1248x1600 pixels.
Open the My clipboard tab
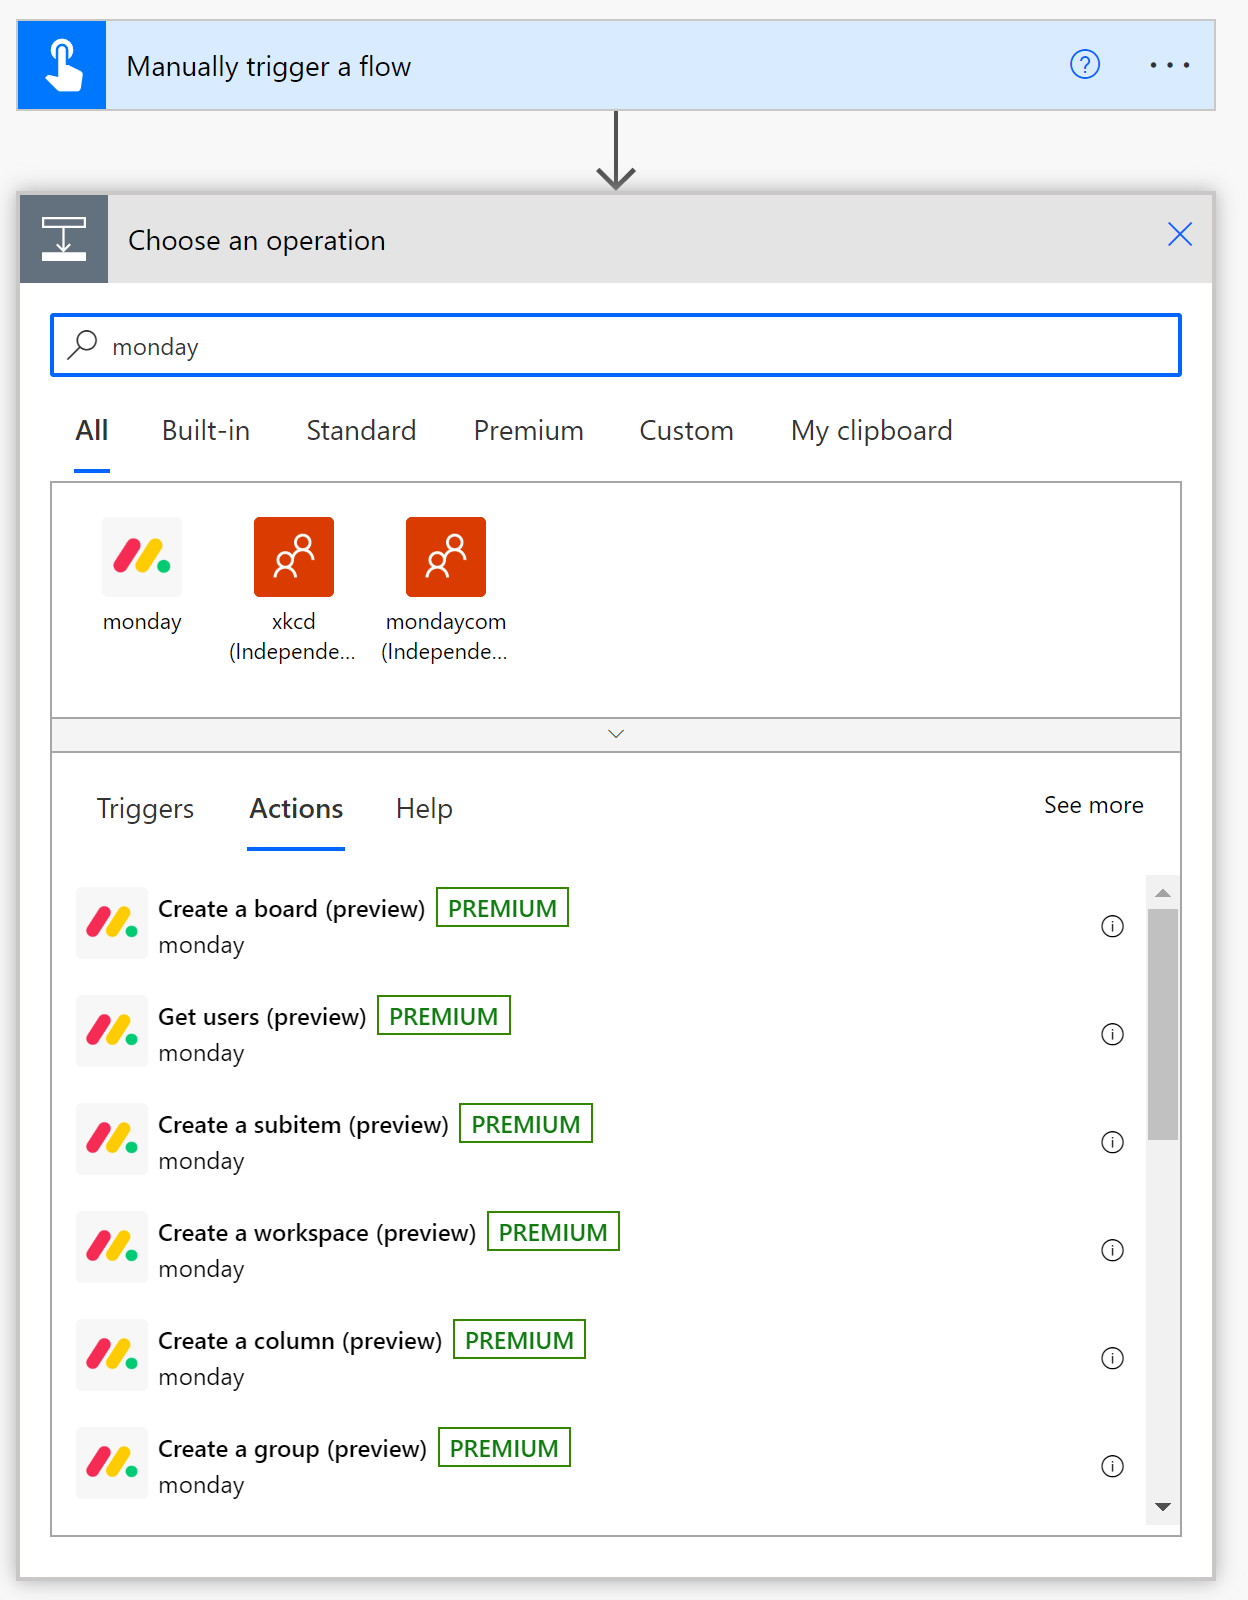pos(871,431)
